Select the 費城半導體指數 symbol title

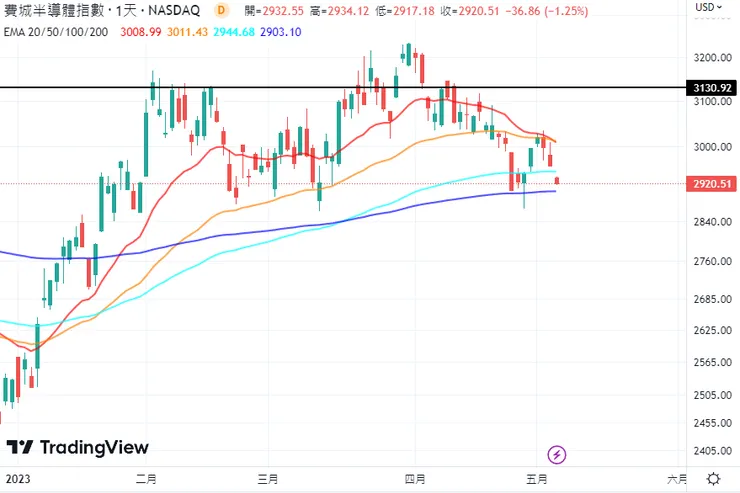54,10
